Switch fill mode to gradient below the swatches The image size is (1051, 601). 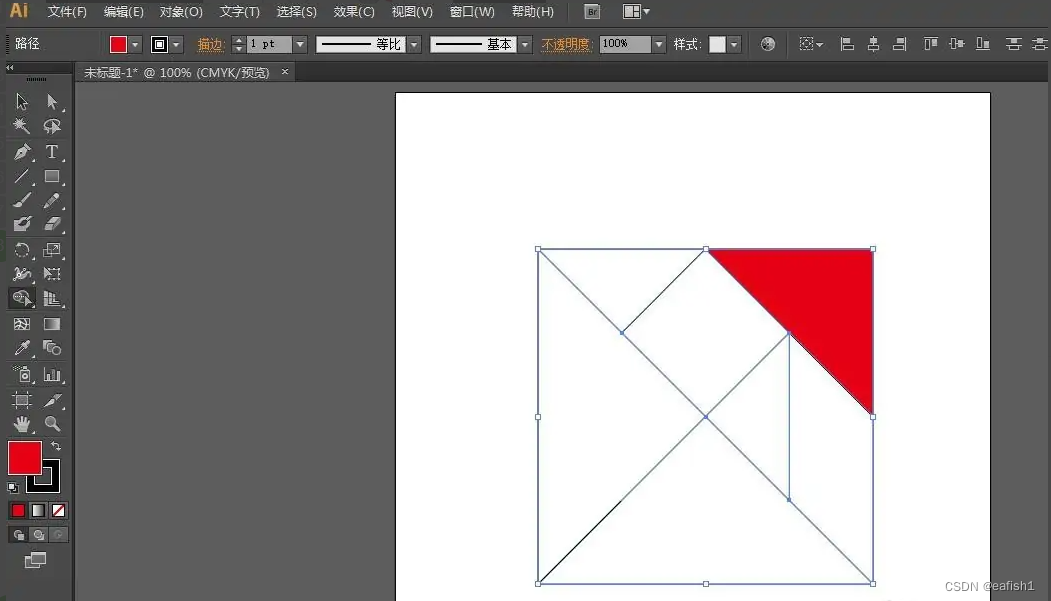point(37,510)
